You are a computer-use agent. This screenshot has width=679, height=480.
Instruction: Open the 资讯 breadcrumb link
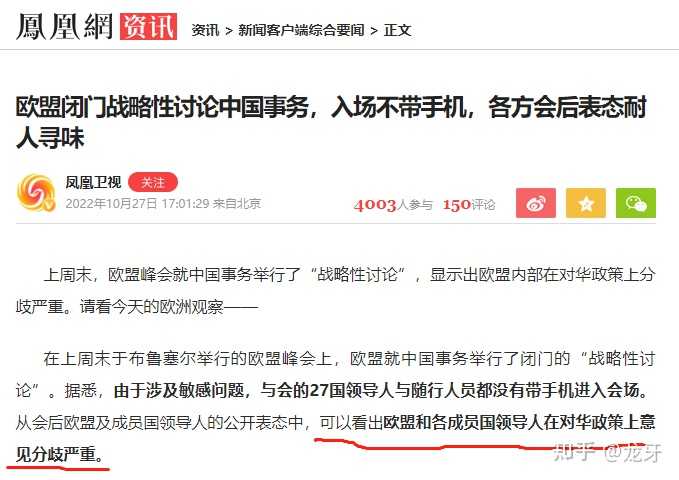(205, 30)
